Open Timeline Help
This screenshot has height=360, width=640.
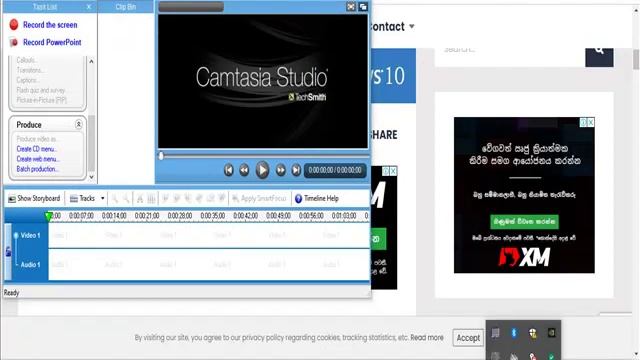click(x=317, y=198)
